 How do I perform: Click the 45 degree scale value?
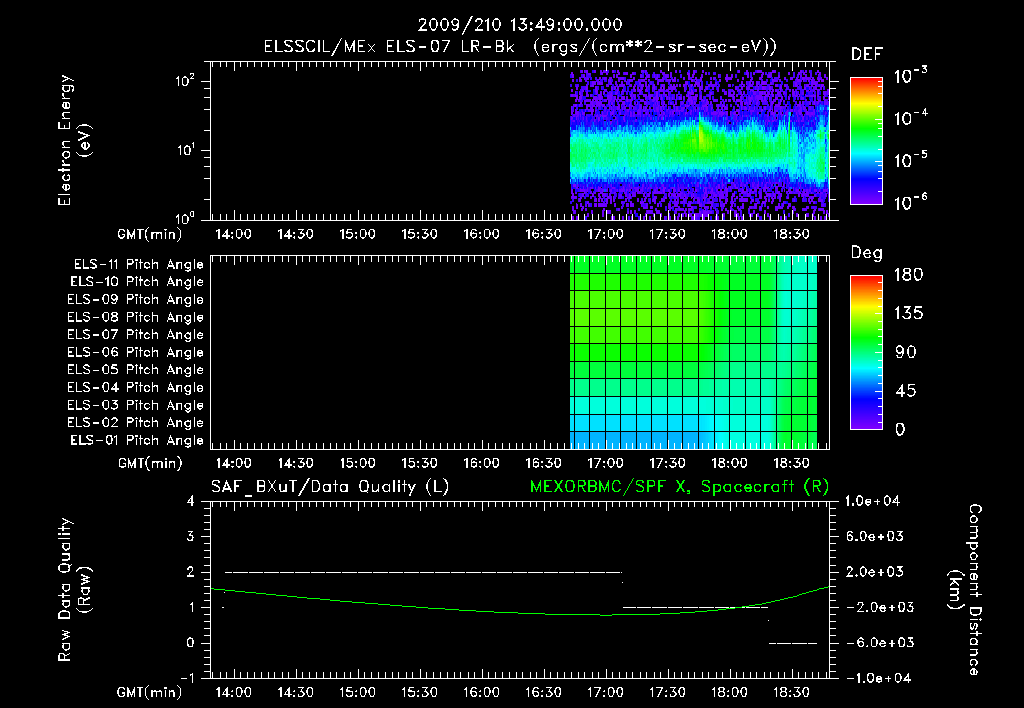click(x=905, y=391)
